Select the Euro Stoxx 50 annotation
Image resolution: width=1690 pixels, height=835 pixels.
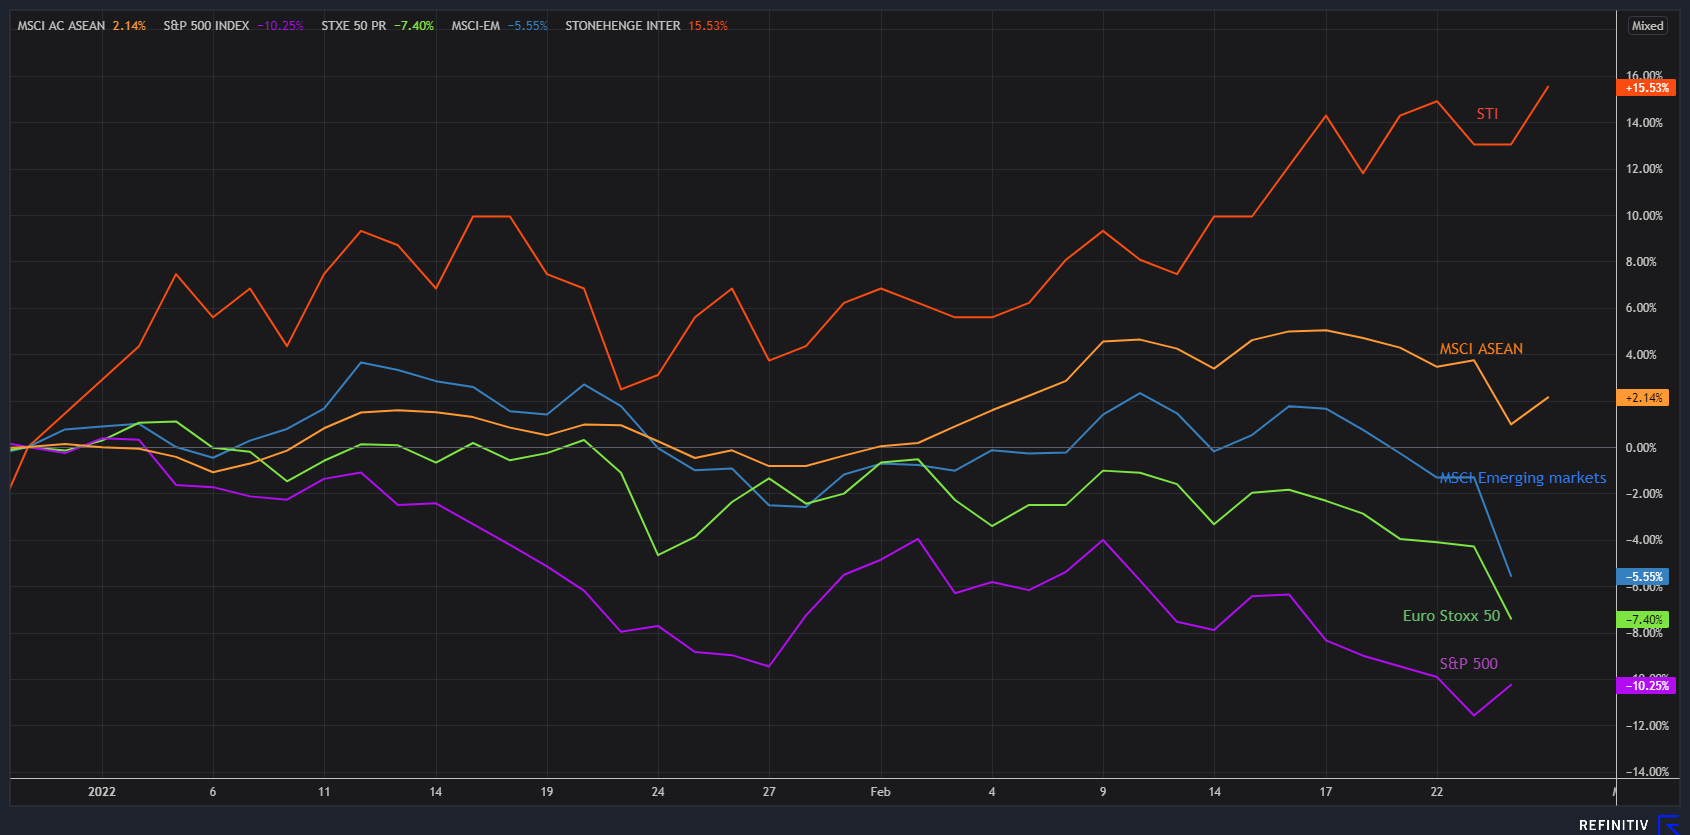(1451, 616)
